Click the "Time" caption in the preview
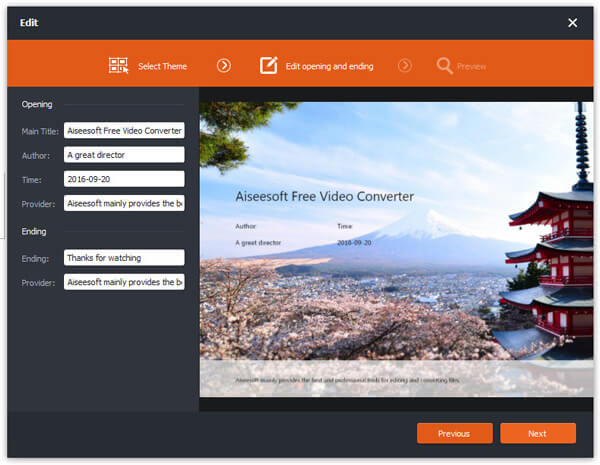The width and height of the screenshot is (600, 465). click(344, 226)
